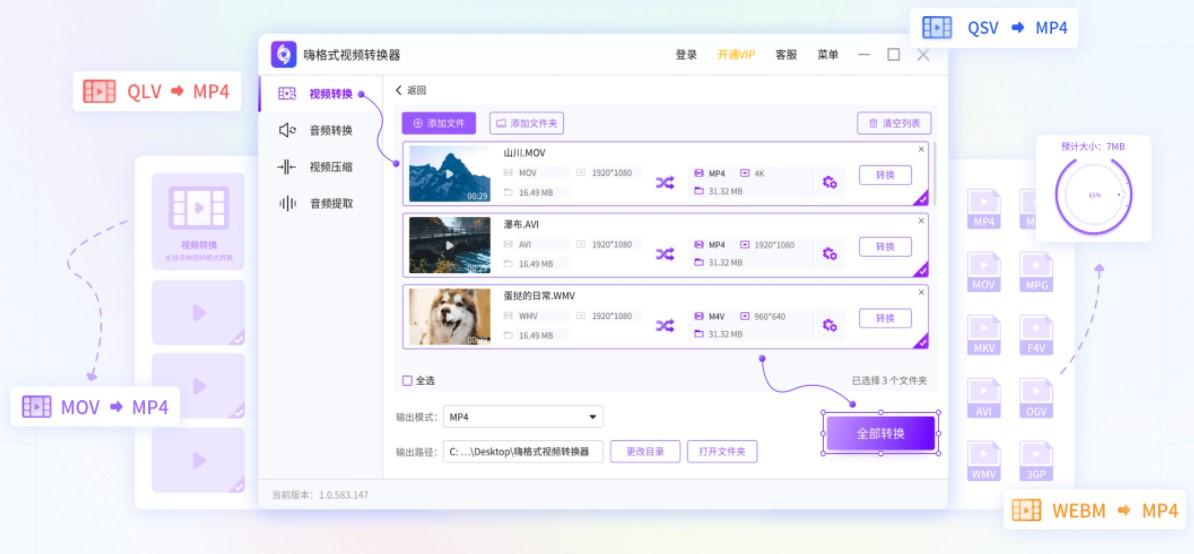This screenshot has height=554, width=1194.
Task: Click 开通VIP in the title bar
Action: (736, 55)
